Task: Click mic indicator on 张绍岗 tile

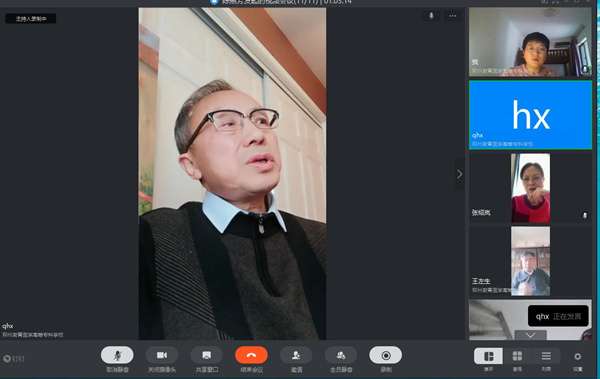Action: point(585,216)
